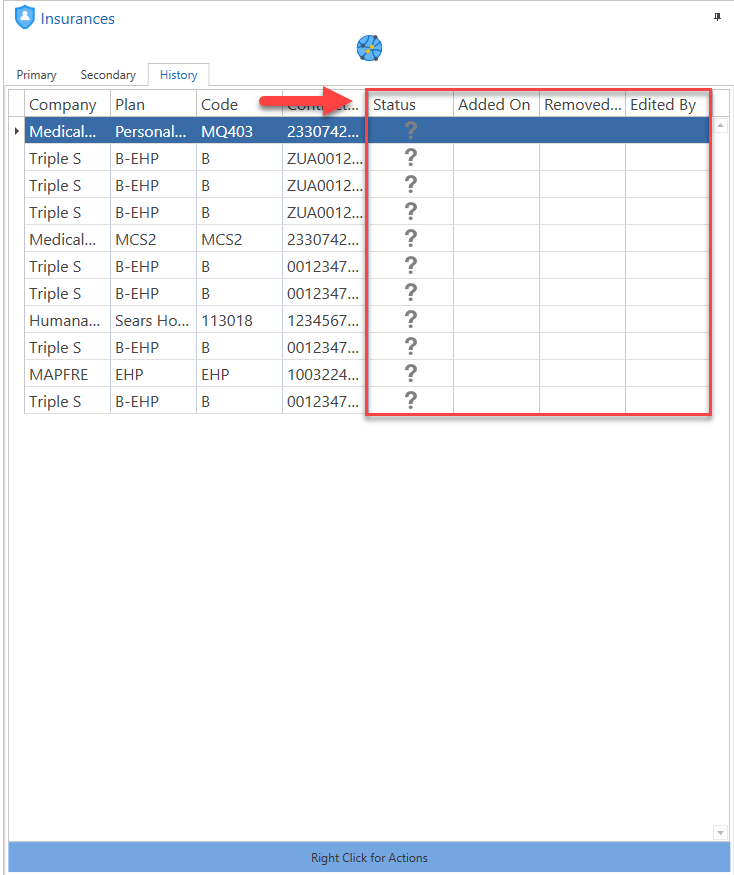
Task: Select the 1234567... contract cell
Action: pos(325,320)
